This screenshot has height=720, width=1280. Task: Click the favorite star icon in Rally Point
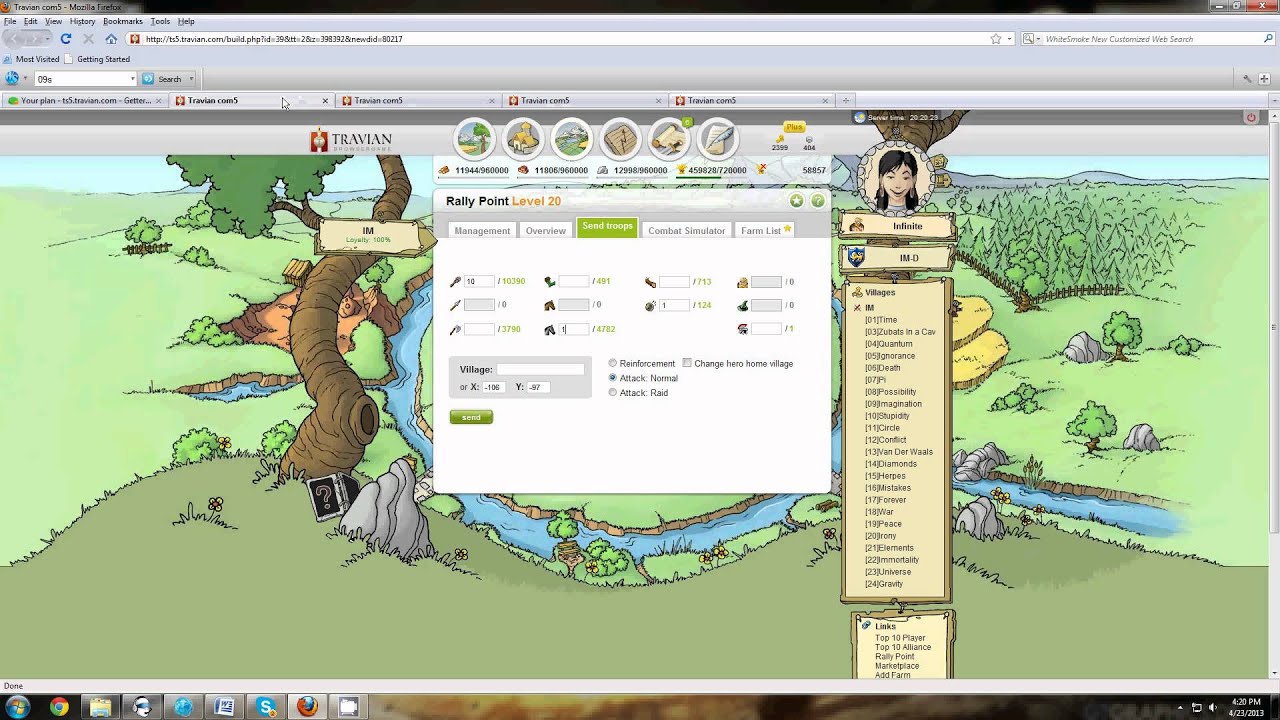click(x=796, y=201)
